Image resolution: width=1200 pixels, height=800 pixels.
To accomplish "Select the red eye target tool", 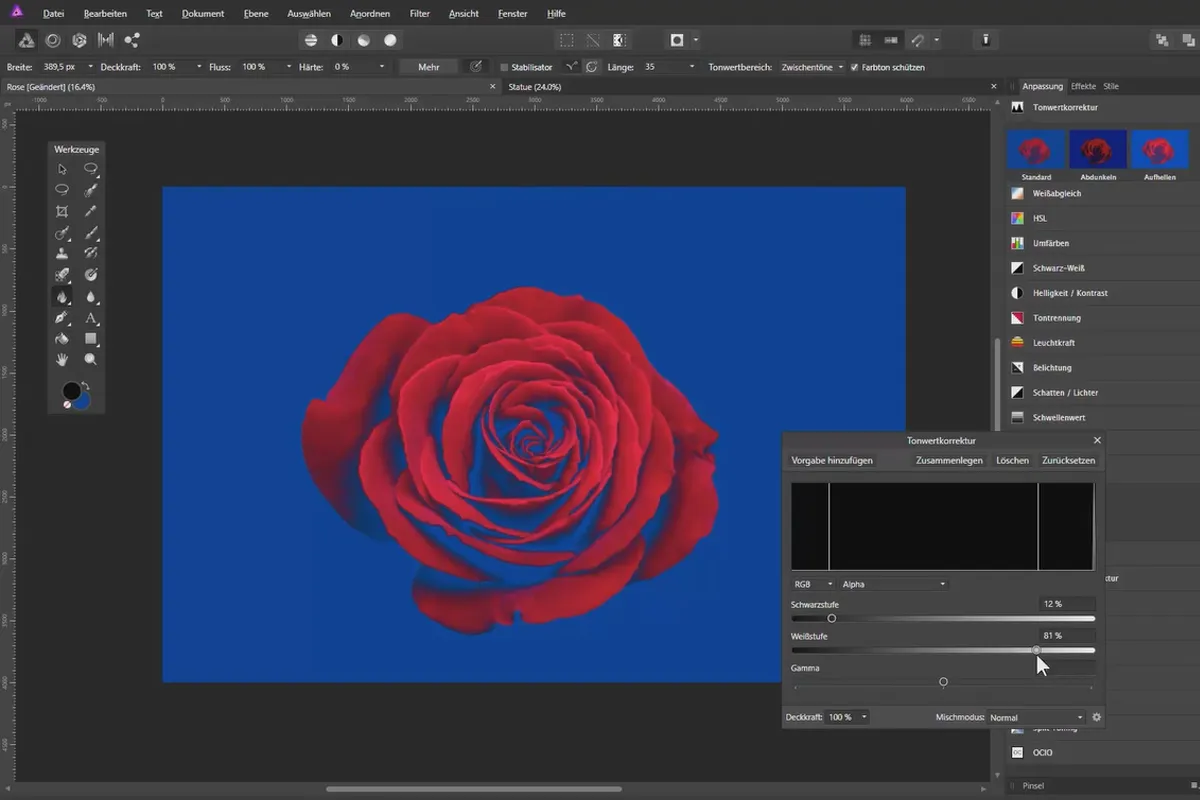I will (91, 275).
